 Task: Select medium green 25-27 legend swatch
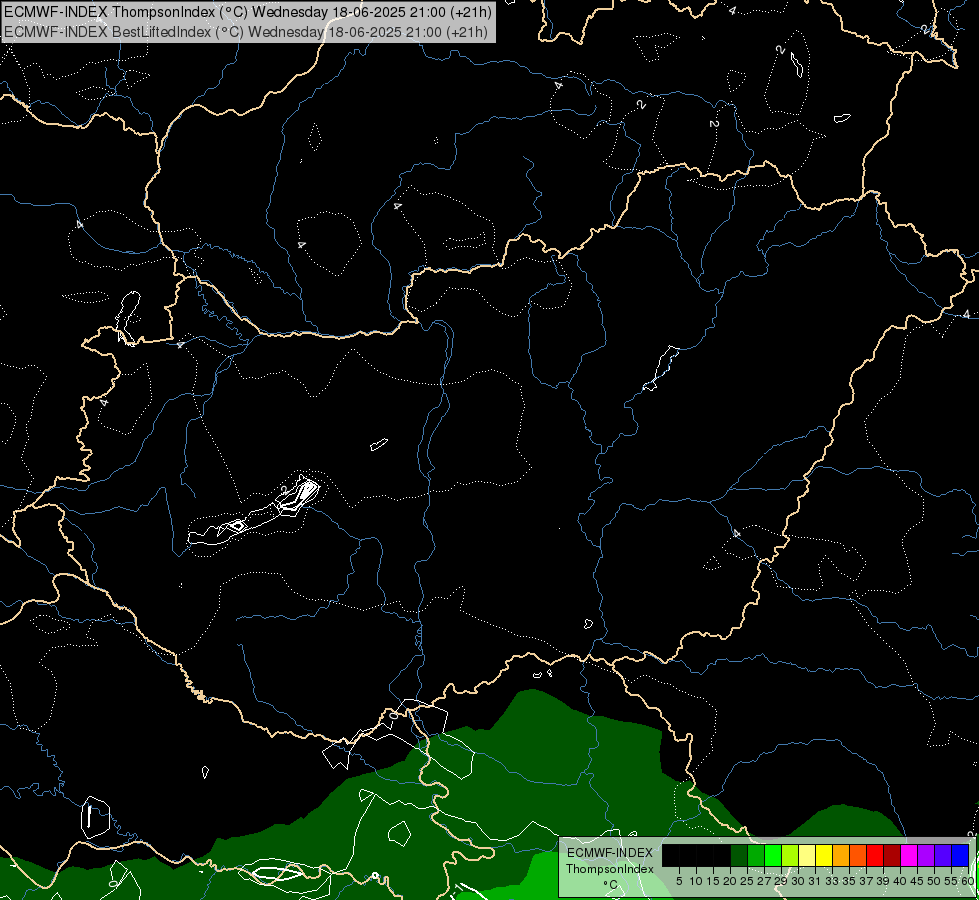(x=756, y=856)
